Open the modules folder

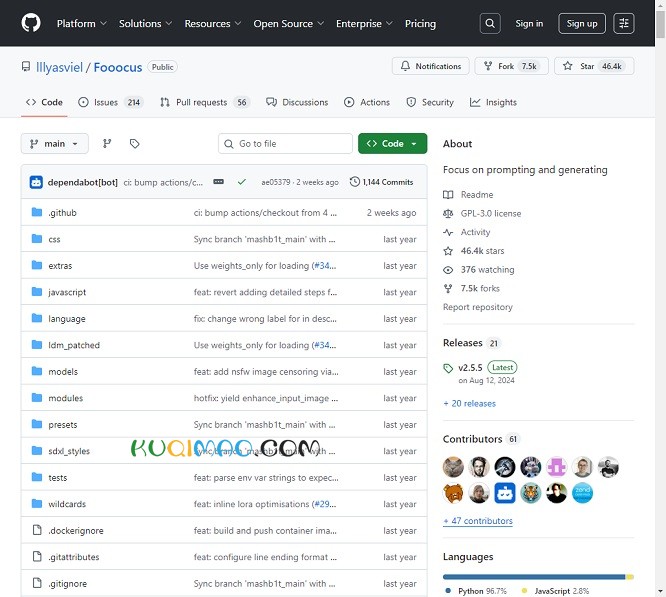tap(65, 398)
